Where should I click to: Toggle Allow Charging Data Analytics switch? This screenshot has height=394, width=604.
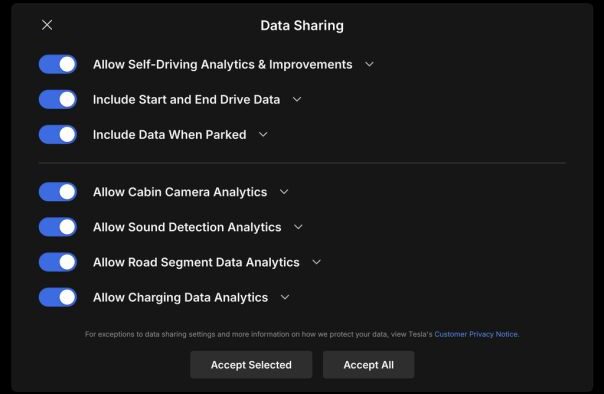coord(58,297)
